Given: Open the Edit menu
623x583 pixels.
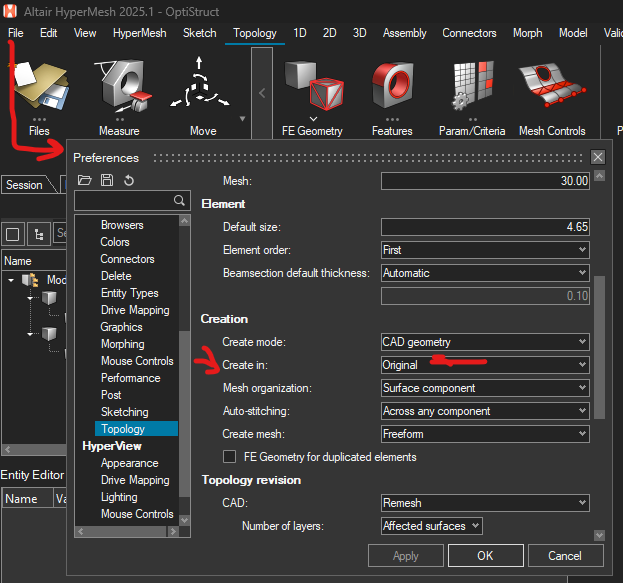Looking at the screenshot, I should (x=48, y=33).
